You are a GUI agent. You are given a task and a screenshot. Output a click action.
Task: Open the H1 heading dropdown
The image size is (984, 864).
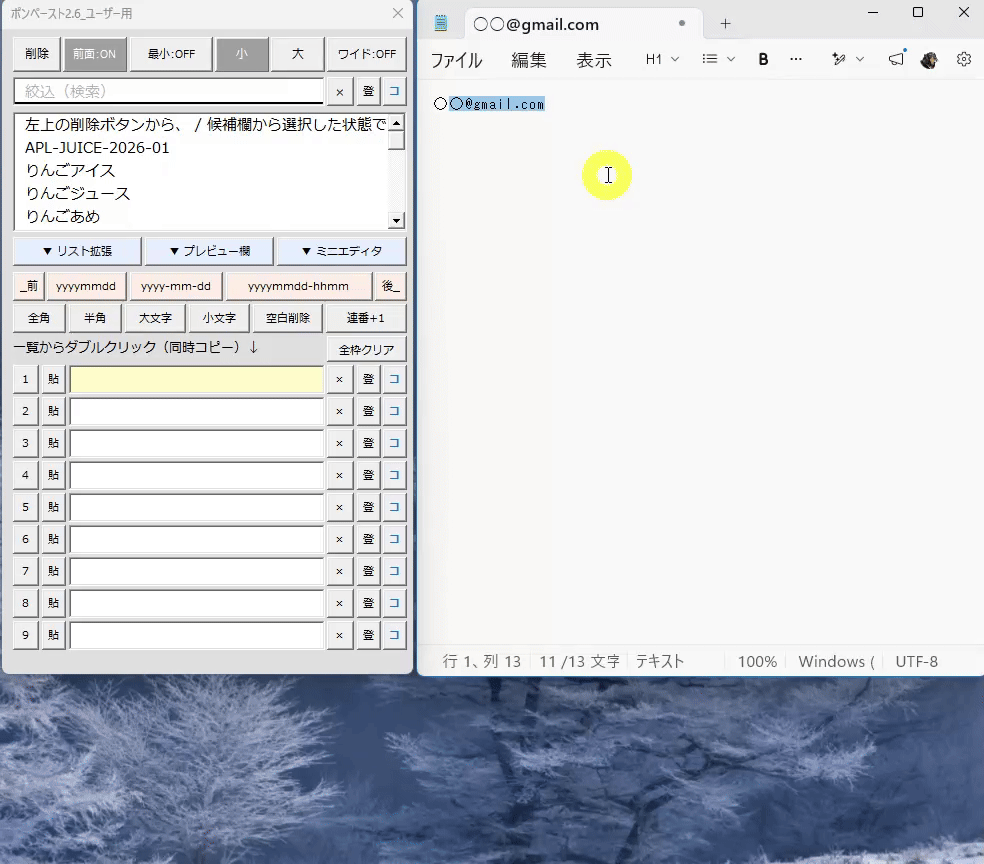click(x=662, y=59)
